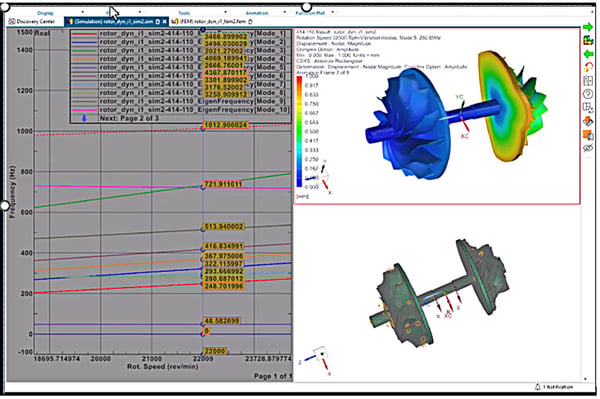Open the Tools group dropdown arrow
The height and width of the screenshot is (399, 600).
[225, 12]
